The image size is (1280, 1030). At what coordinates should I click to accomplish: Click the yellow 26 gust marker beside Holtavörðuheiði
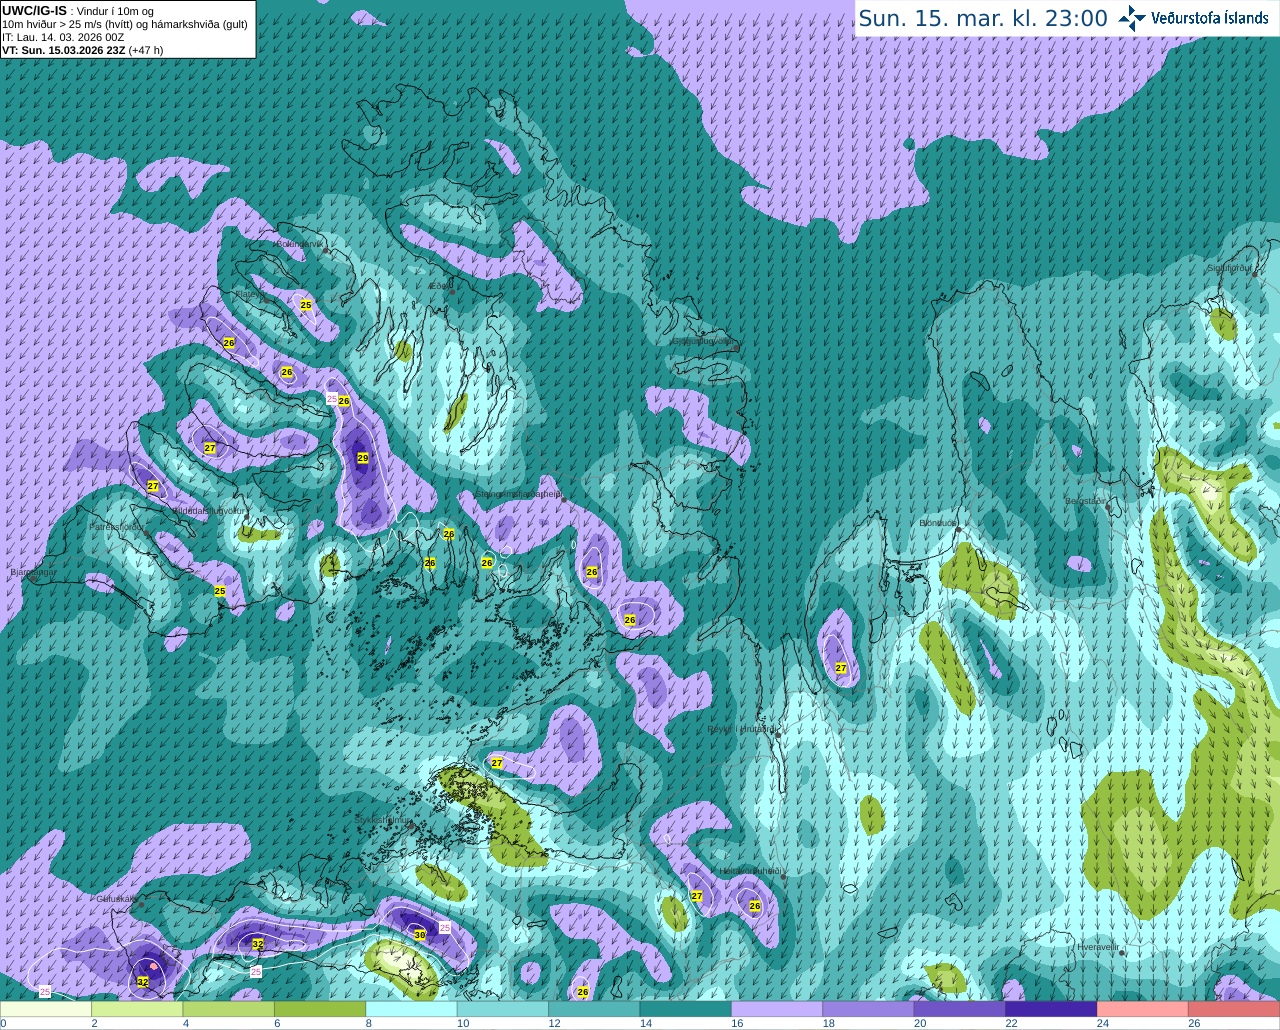(755, 906)
